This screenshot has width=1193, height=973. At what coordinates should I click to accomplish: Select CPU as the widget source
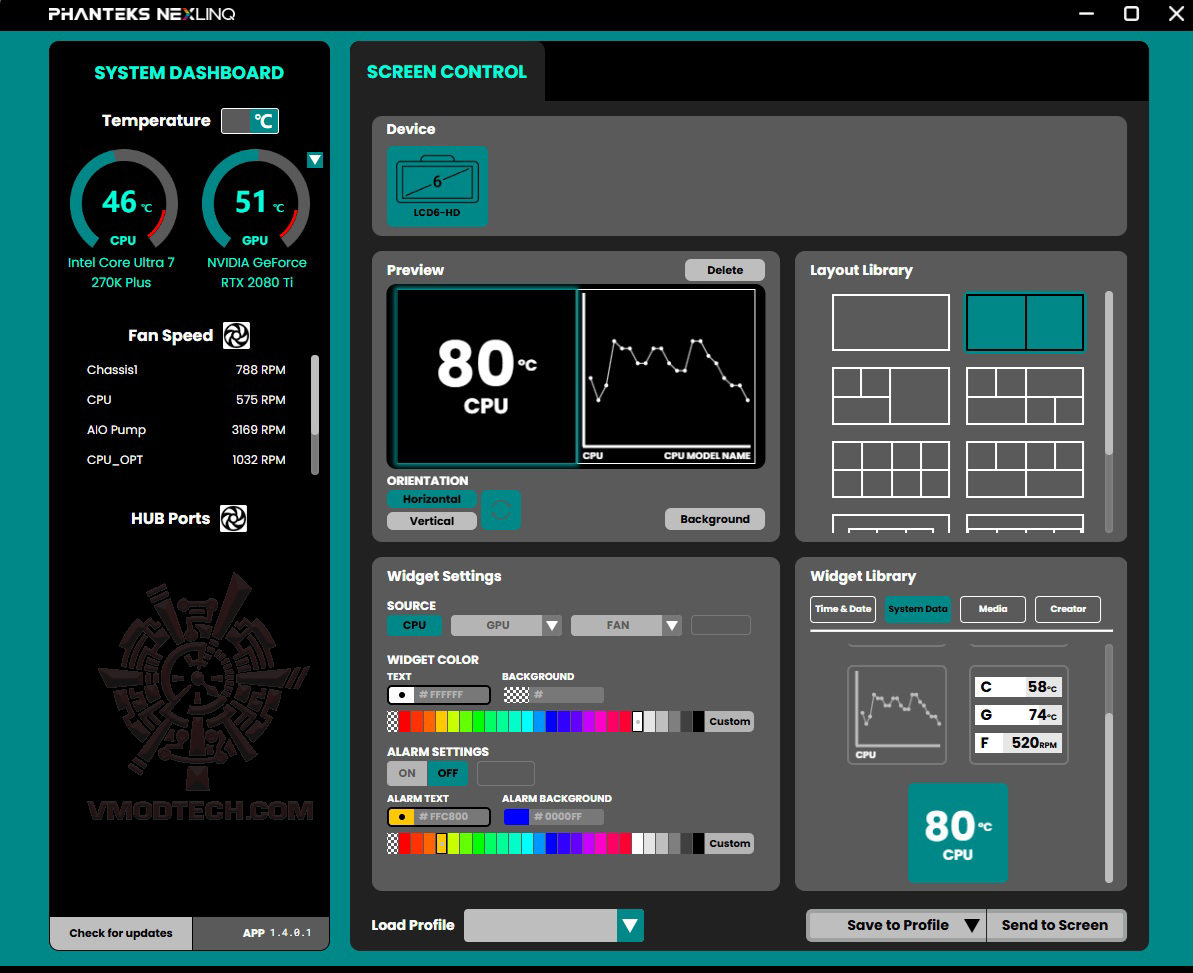(415, 625)
